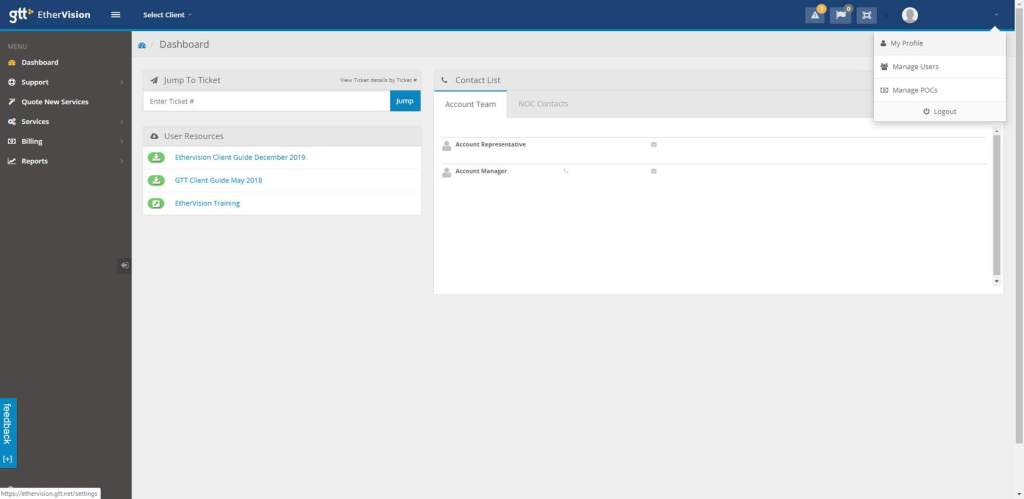
Task: Open GTT Client Guide May 2018 link
Action: click(x=218, y=180)
